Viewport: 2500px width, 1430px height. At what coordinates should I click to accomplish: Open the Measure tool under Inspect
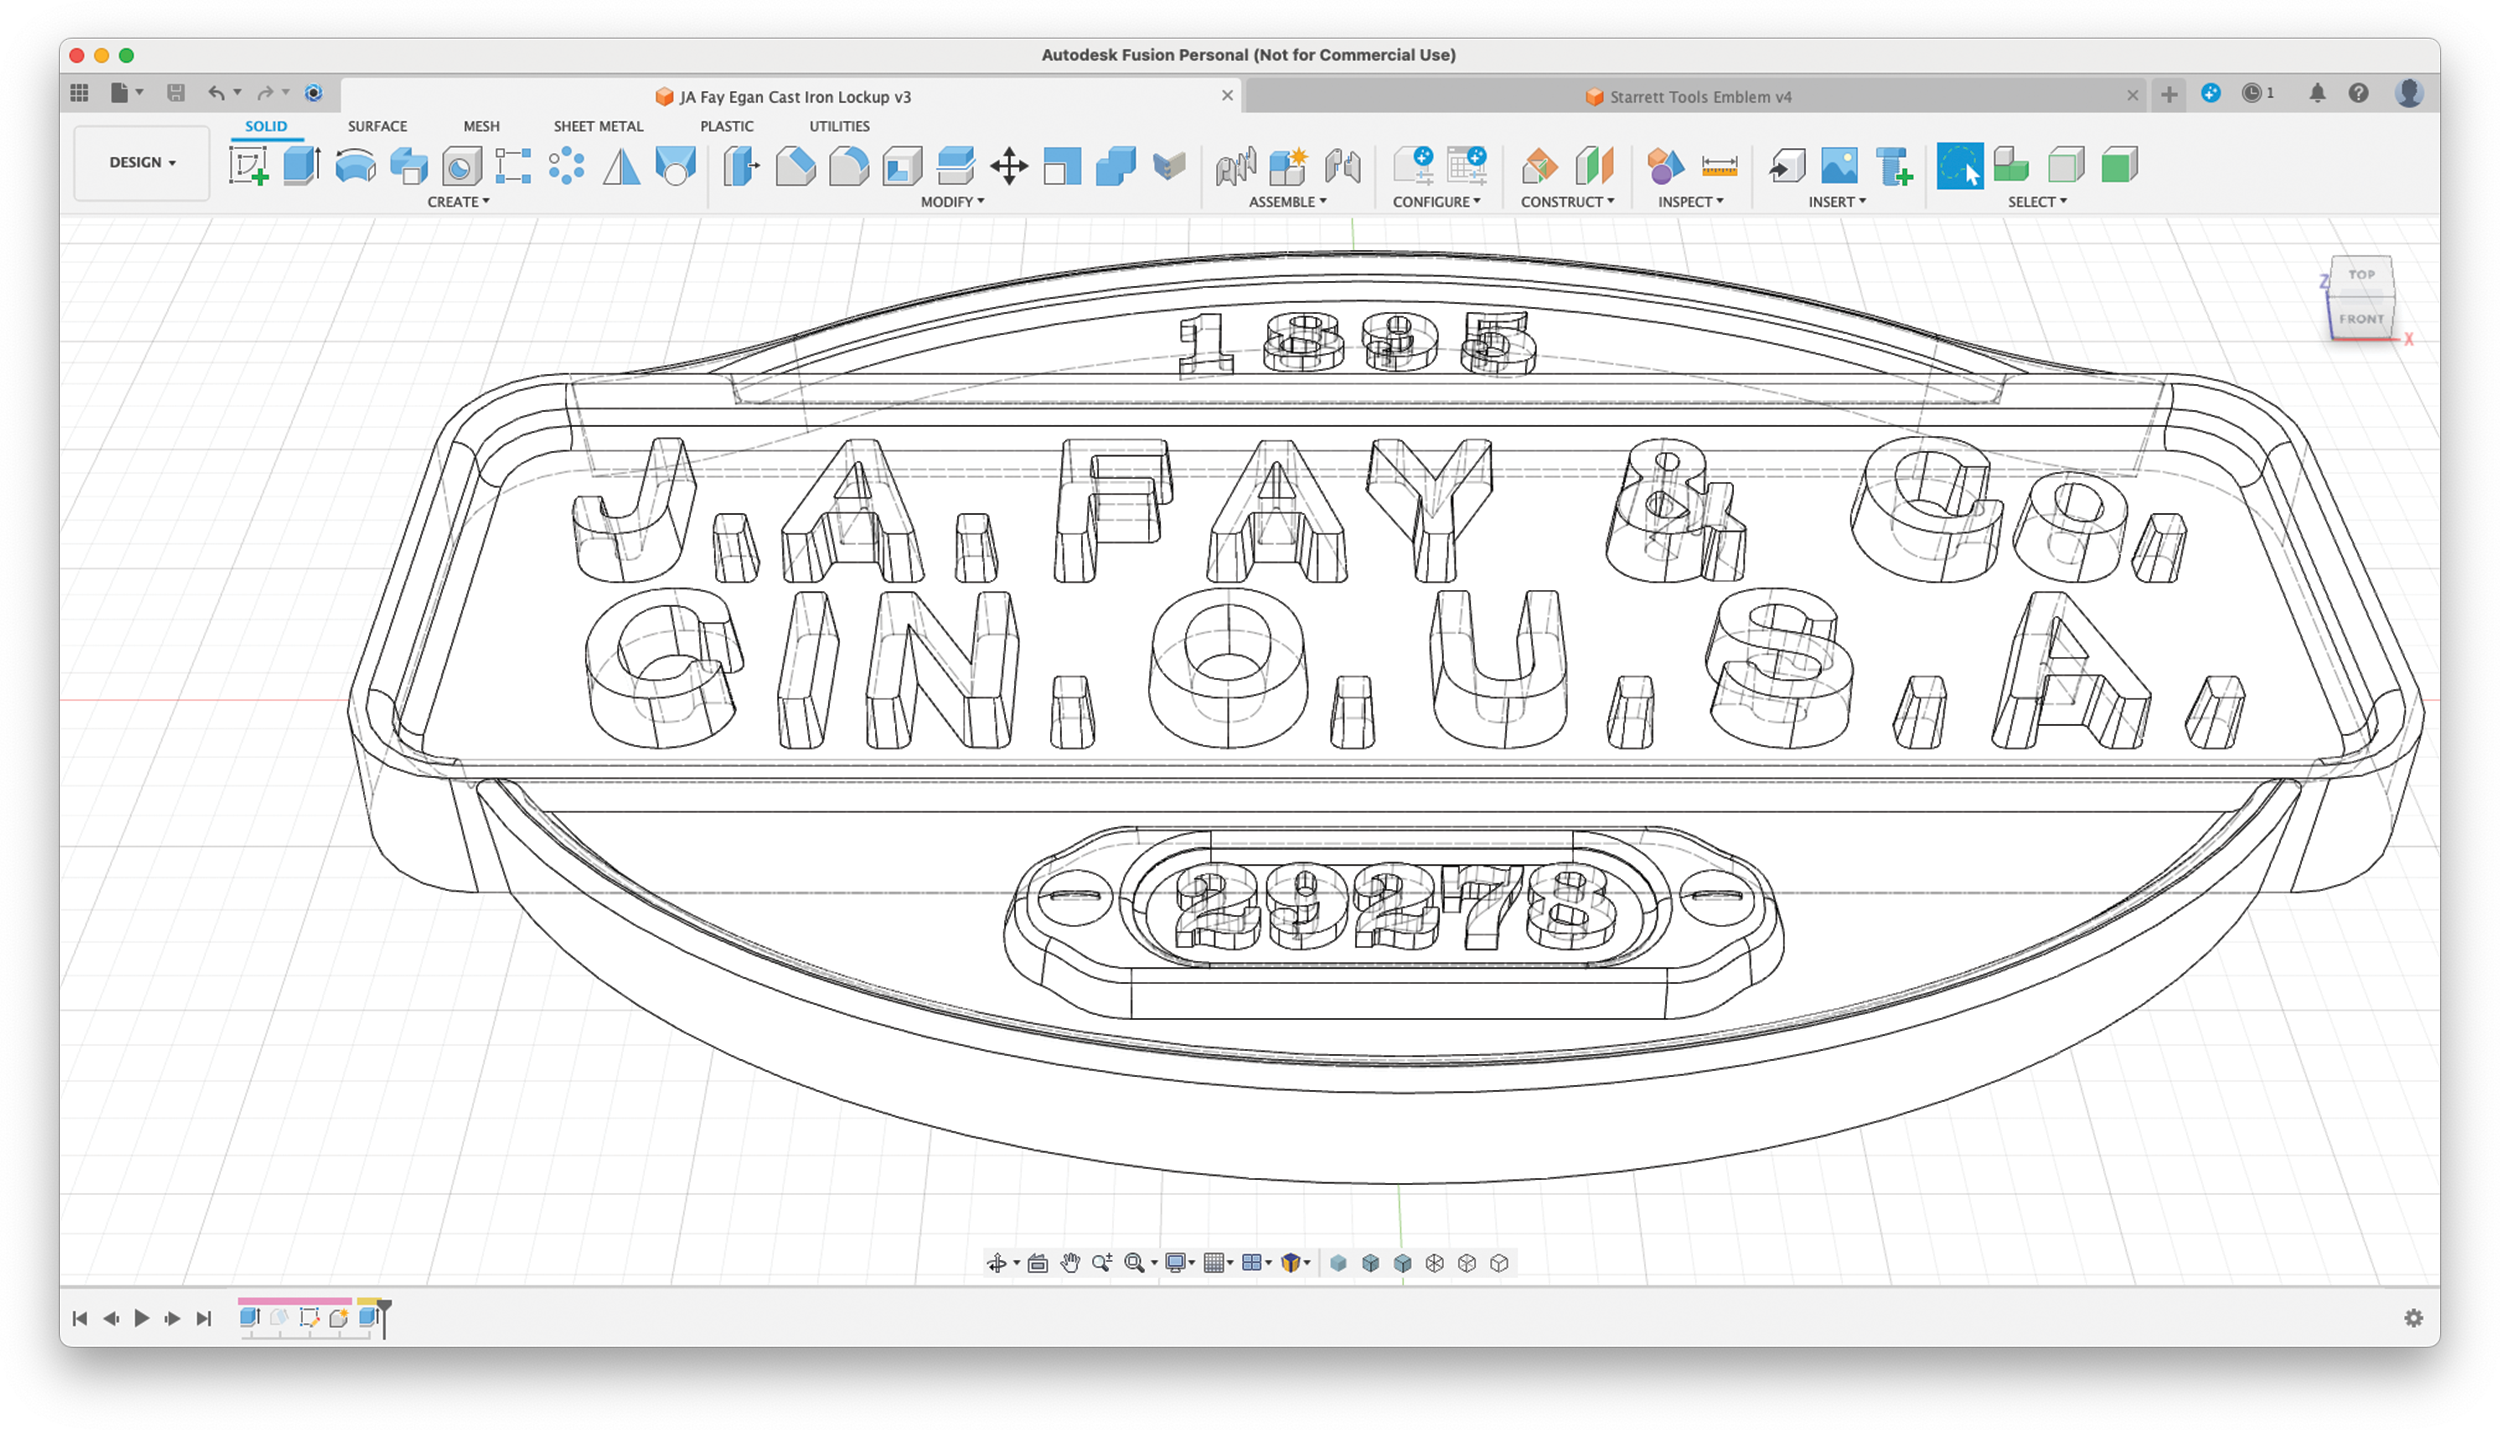1718,166
